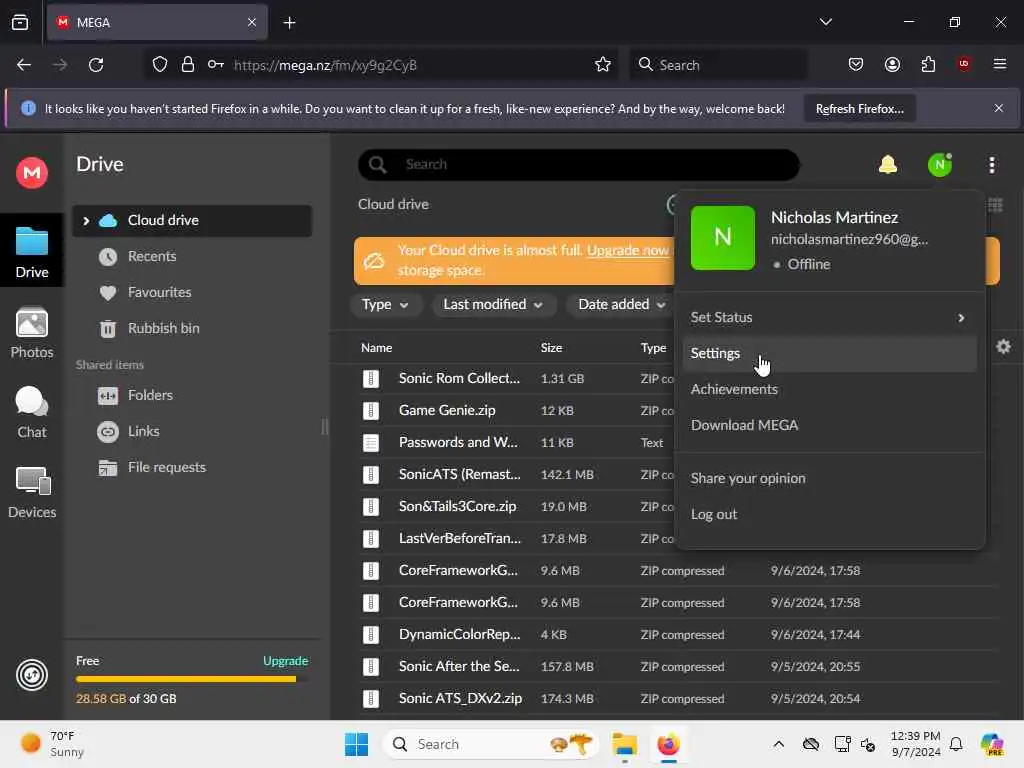Open the three-dot more menu in MEGA
The height and width of the screenshot is (768, 1024).
(x=991, y=165)
